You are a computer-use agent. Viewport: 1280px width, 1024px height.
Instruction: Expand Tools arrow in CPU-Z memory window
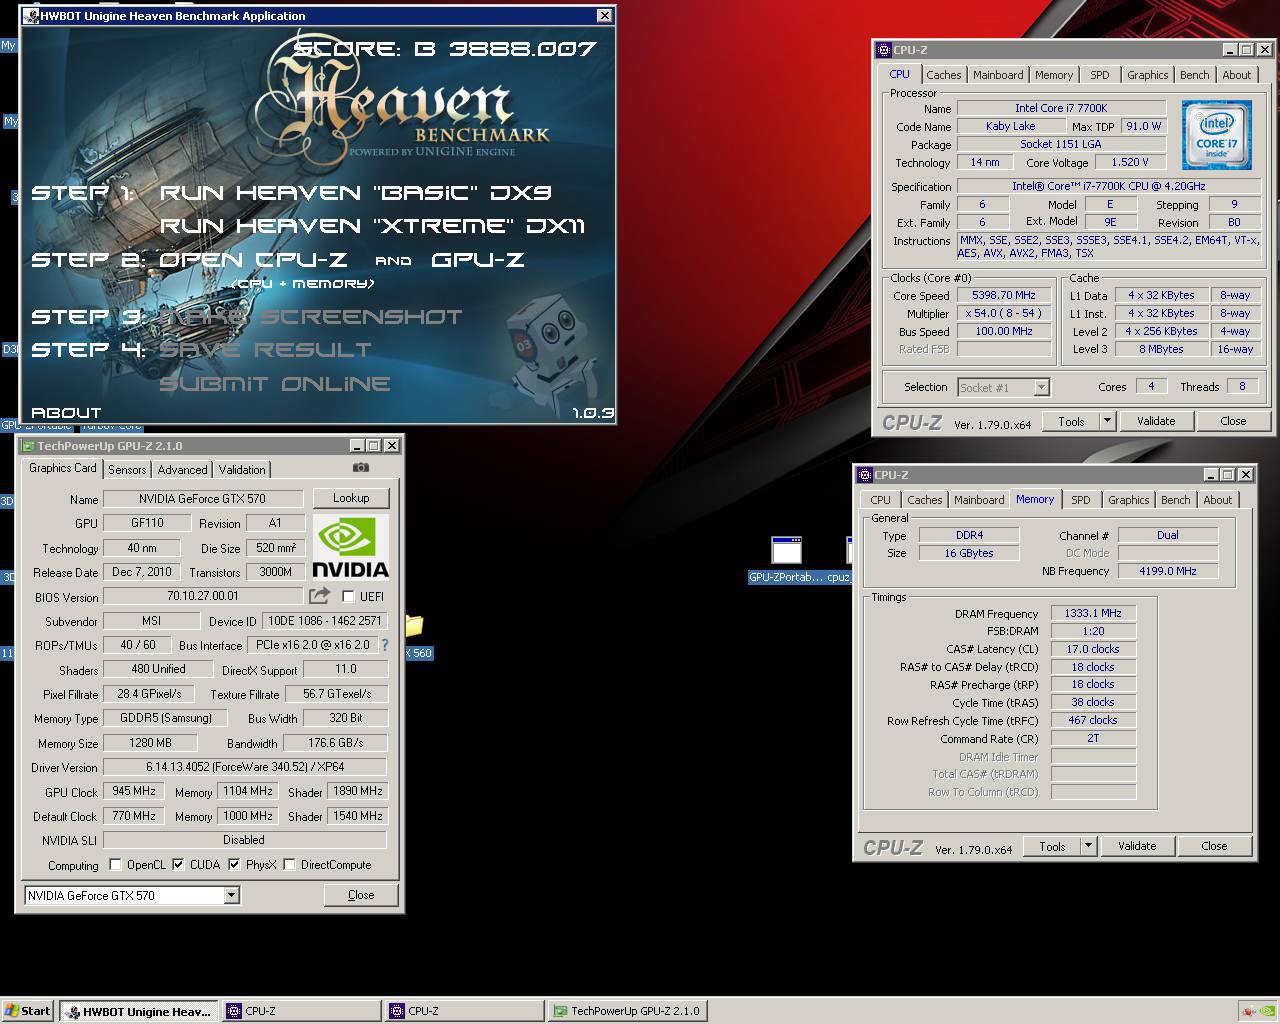[1088, 846]
